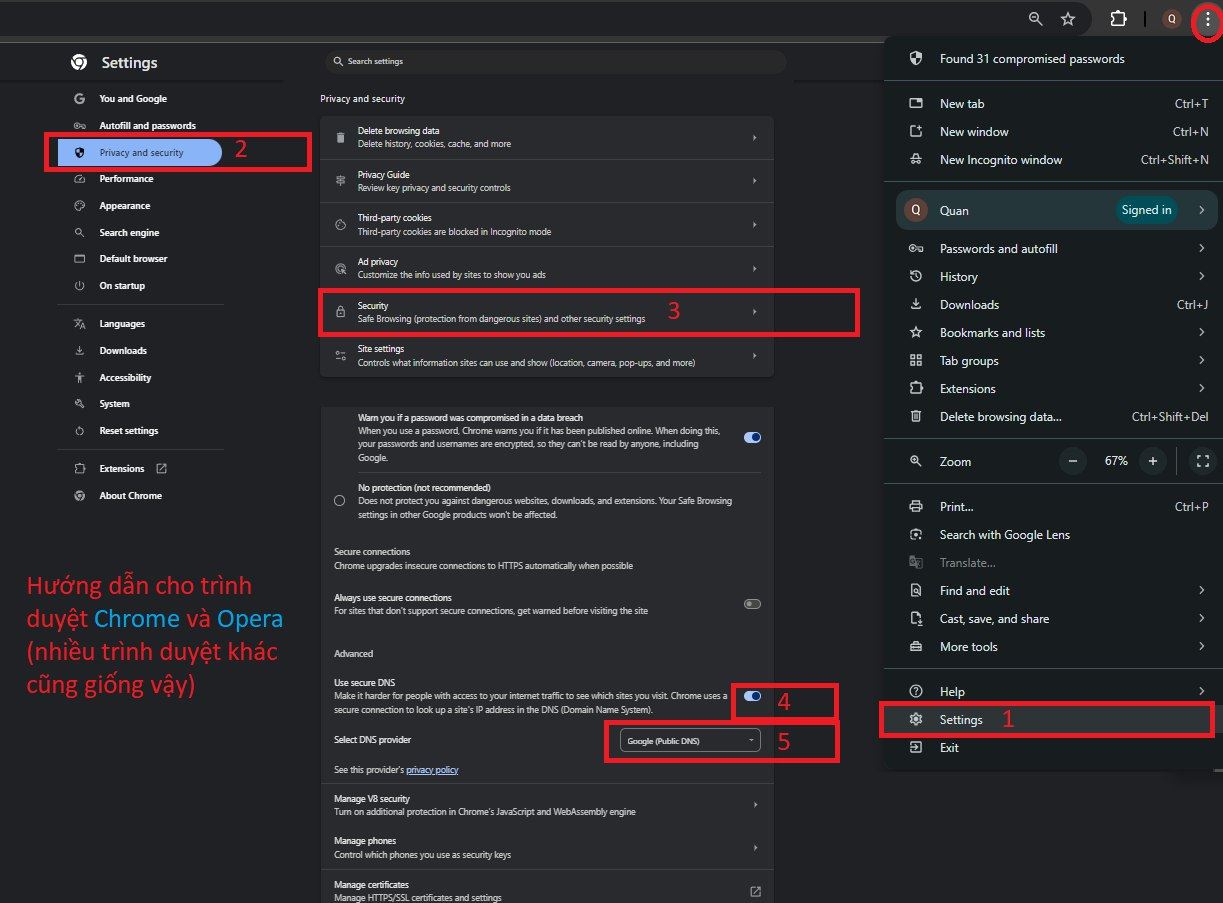Open the Performance settings section
The image size is (1223, 903).
tap(126, 179)
